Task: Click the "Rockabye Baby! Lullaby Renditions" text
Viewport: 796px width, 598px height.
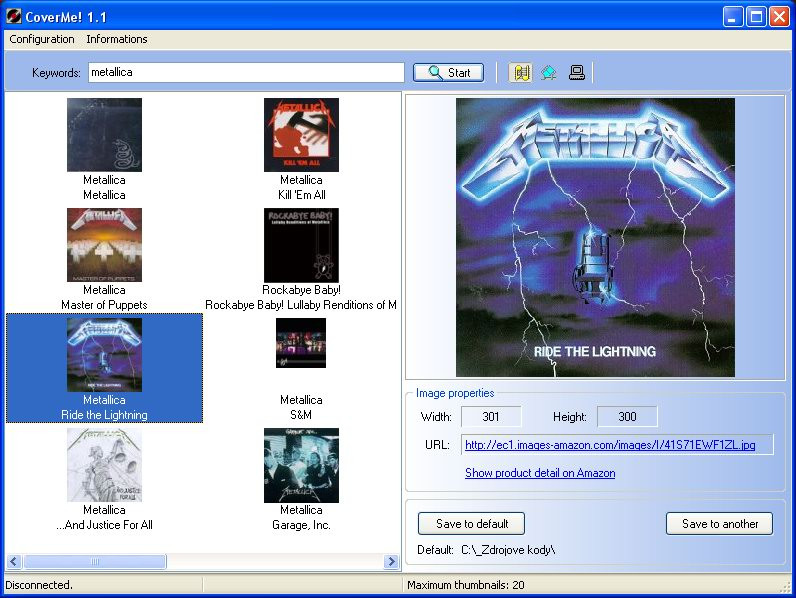Action: (x=301, y=305)
